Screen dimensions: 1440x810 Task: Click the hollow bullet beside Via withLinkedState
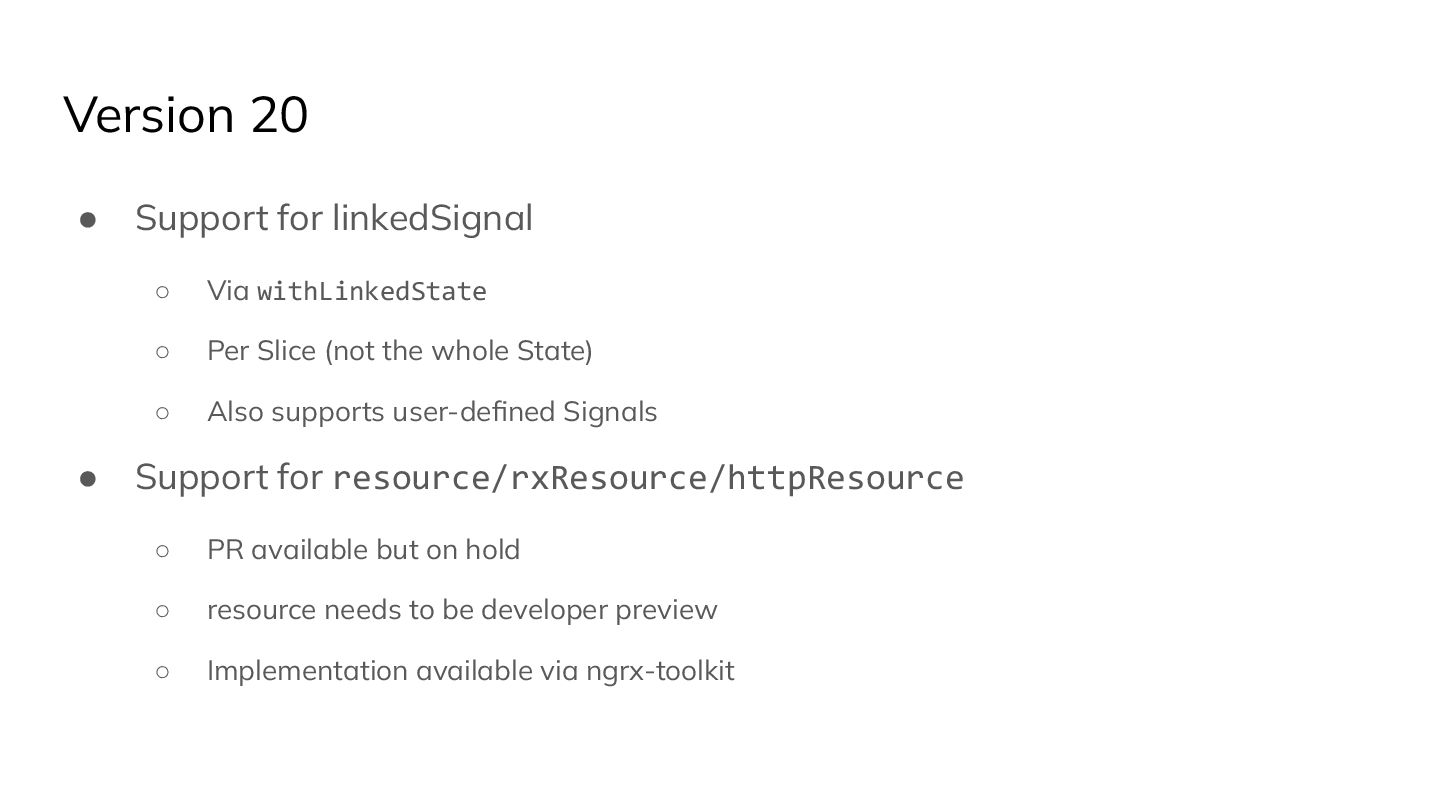pyautogui.click(x=163, y=292)
